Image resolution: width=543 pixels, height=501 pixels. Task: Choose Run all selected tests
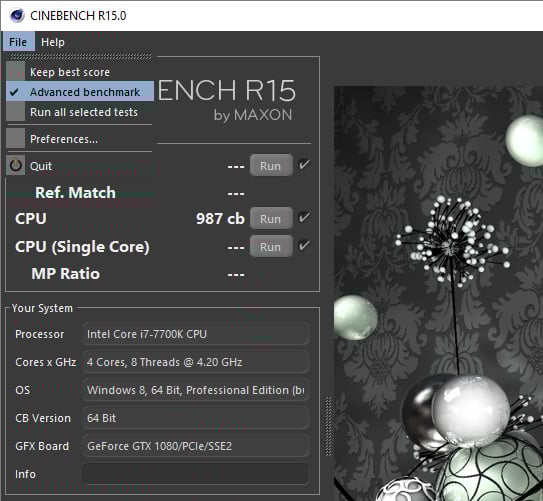[x=80, y=112]
